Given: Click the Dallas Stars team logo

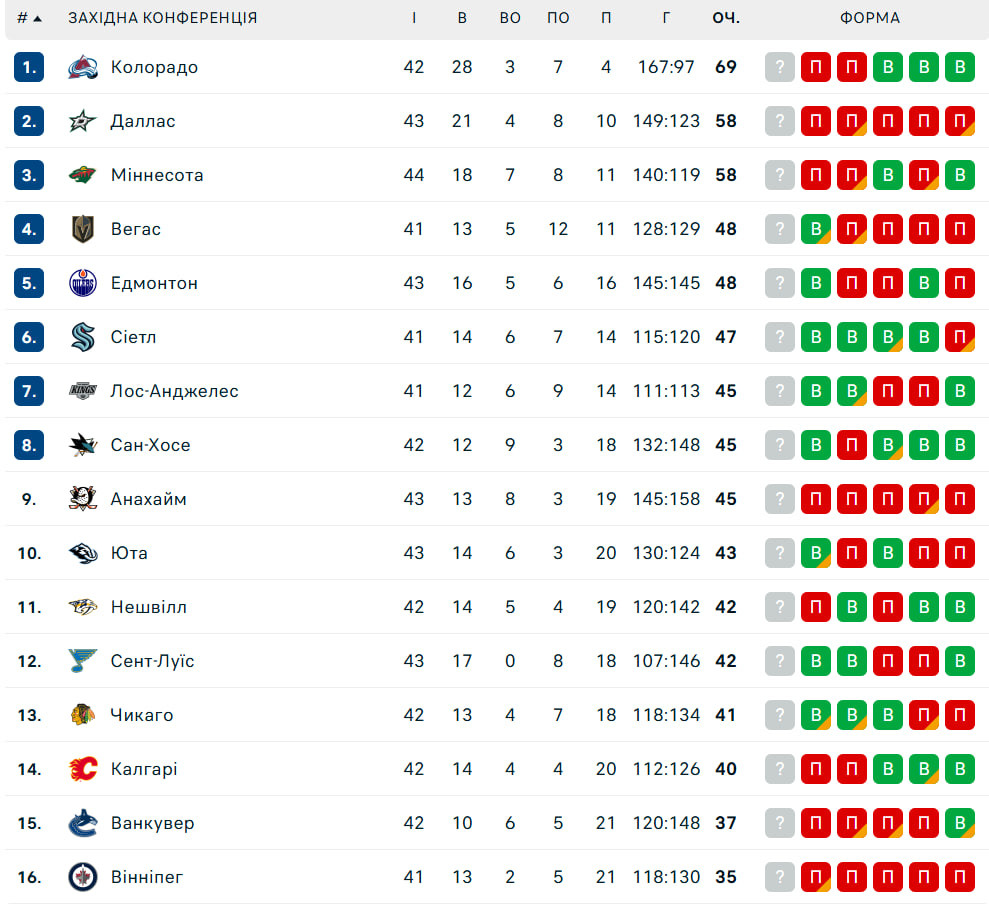Looking at the screenshot, I should tap(83, 121).
